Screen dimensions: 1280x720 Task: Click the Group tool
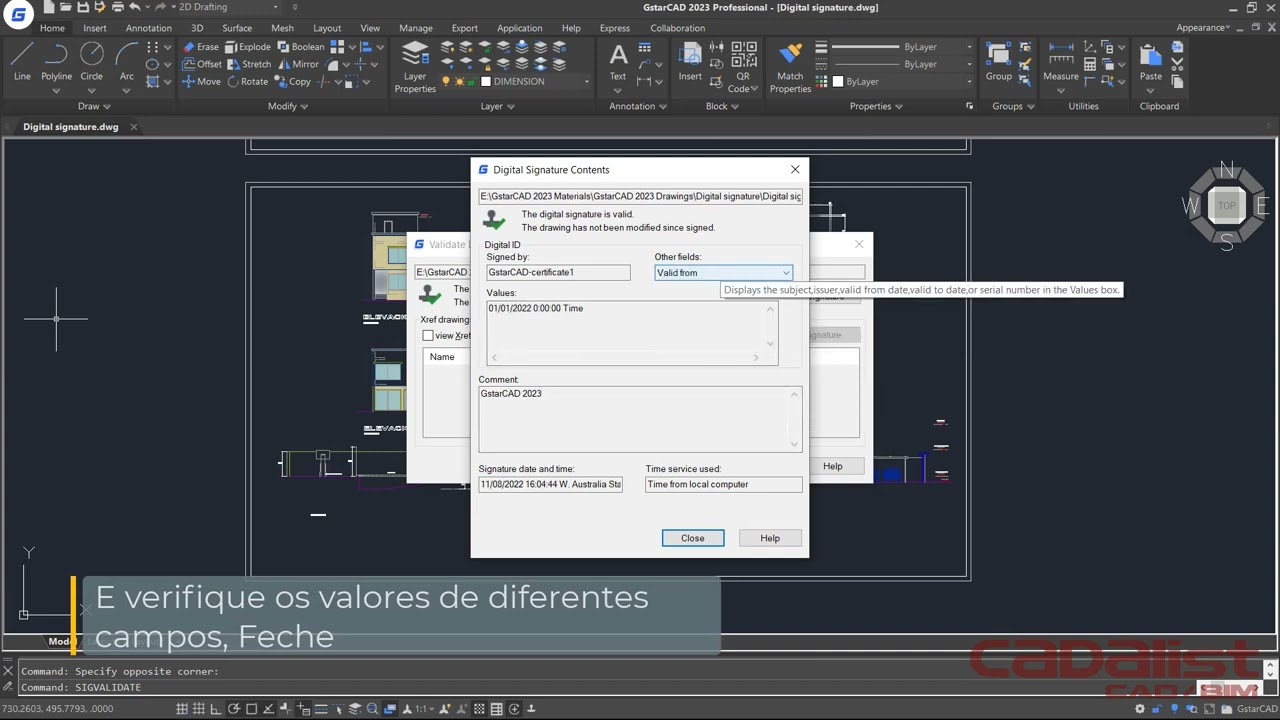point(998,62)
